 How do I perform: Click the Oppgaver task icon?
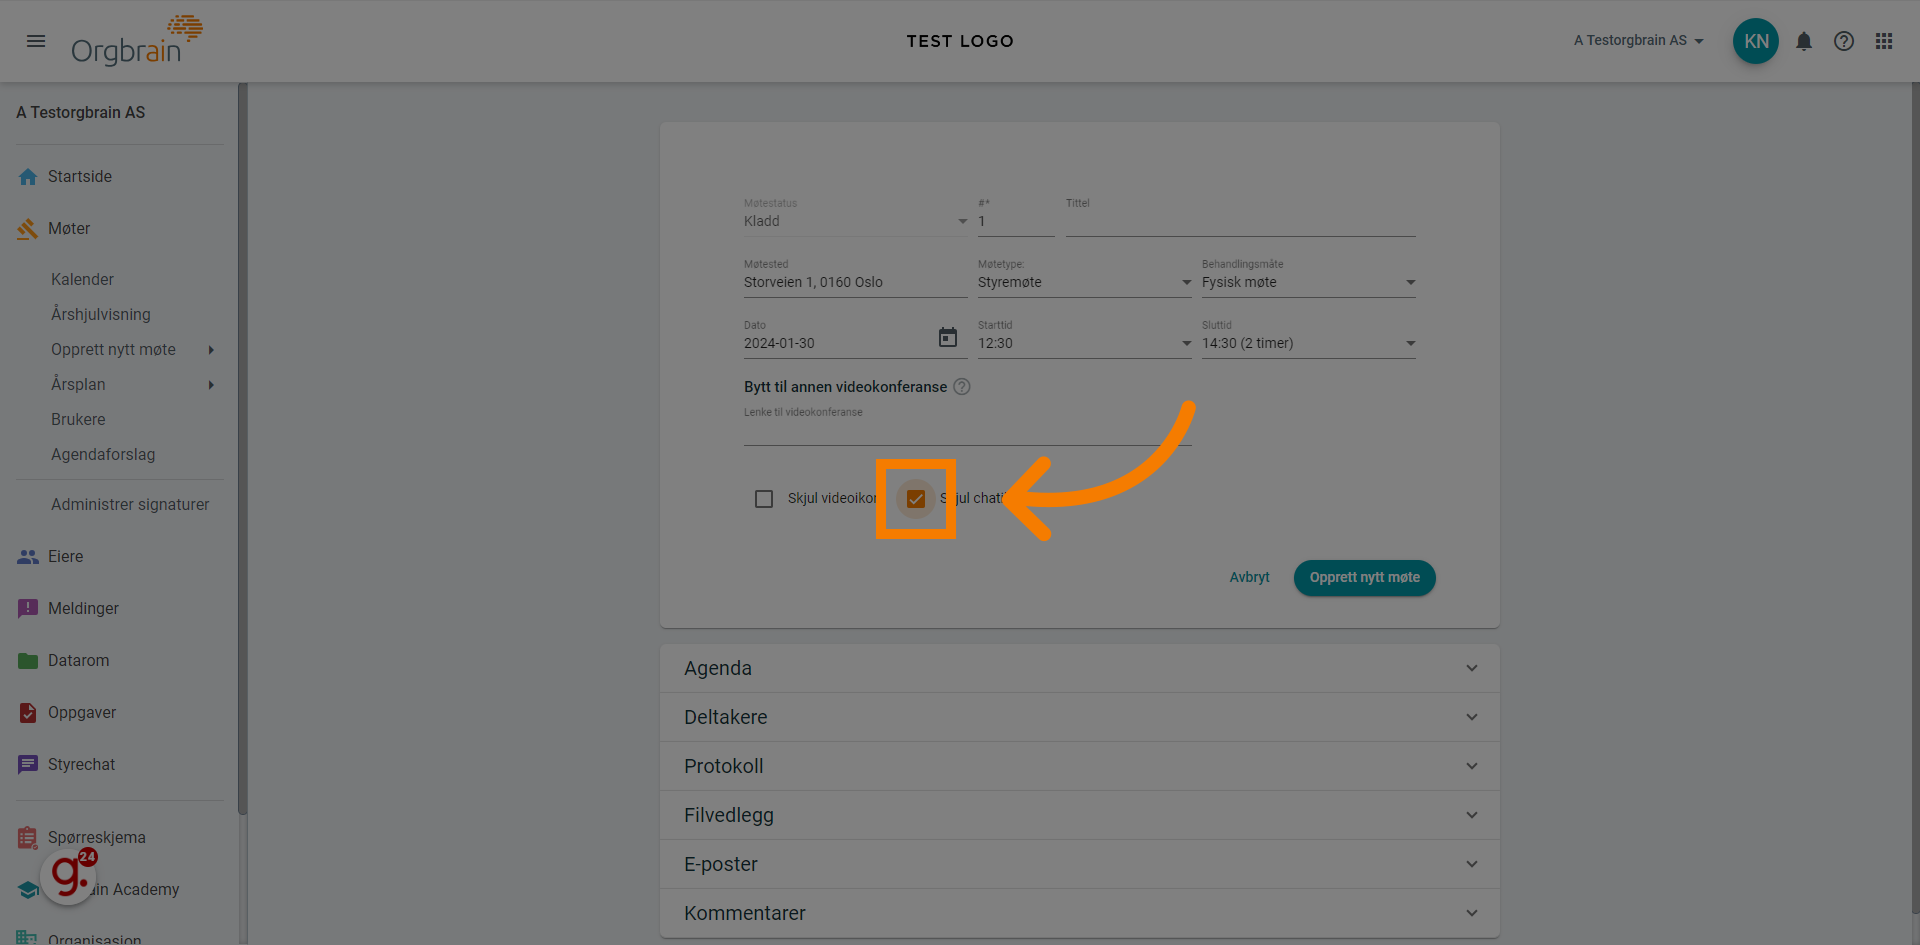point(28,713)
